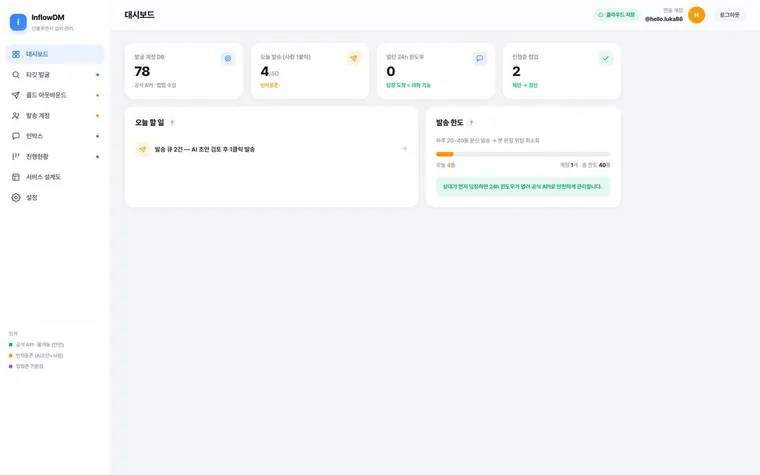
Task: Click the 발송 한도 heading
Action: point(450,123)
